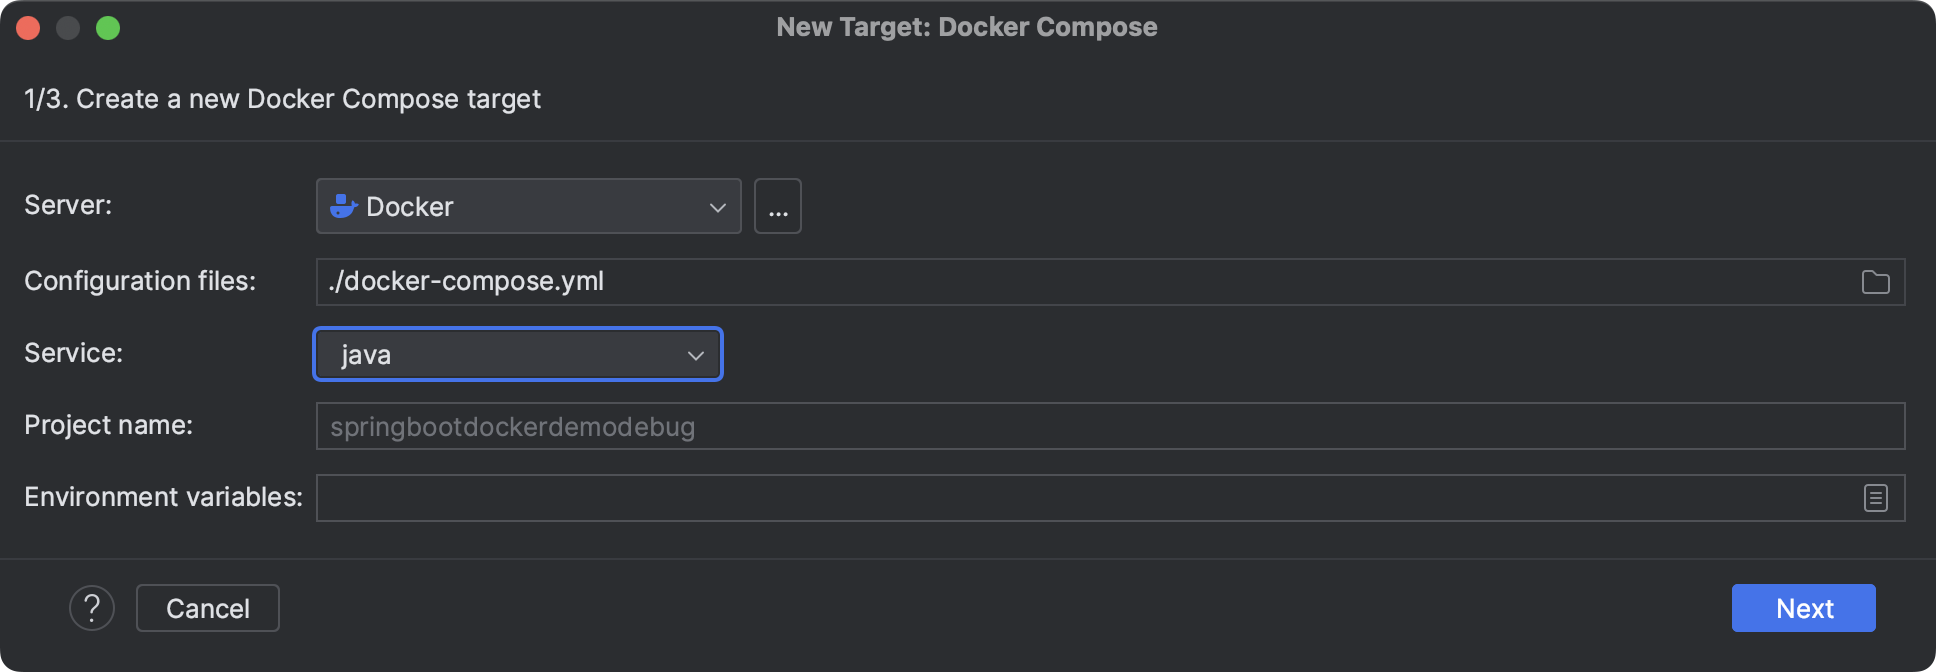
Task: Click the Docker whale icon in the Server selector
Action: pyautogui.click(x=343, y=206)
